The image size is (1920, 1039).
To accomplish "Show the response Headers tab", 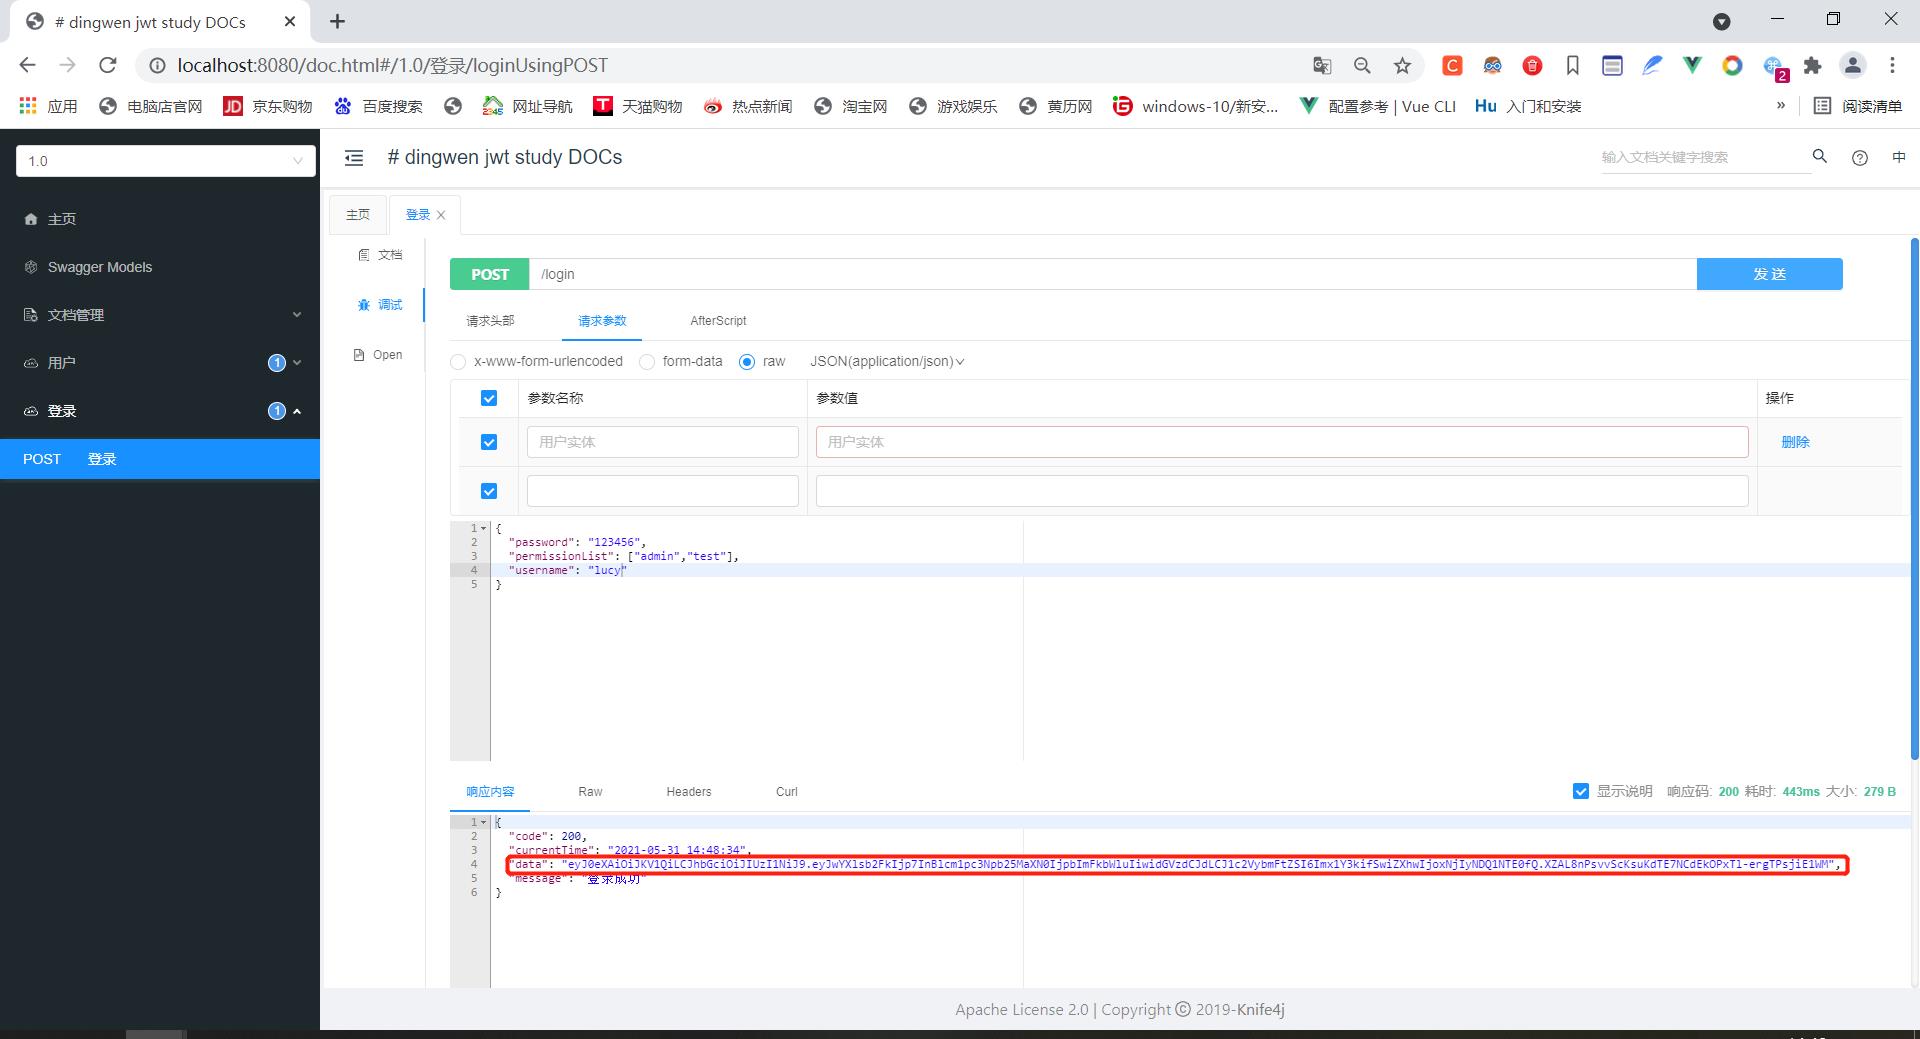I will click(689, 792).
